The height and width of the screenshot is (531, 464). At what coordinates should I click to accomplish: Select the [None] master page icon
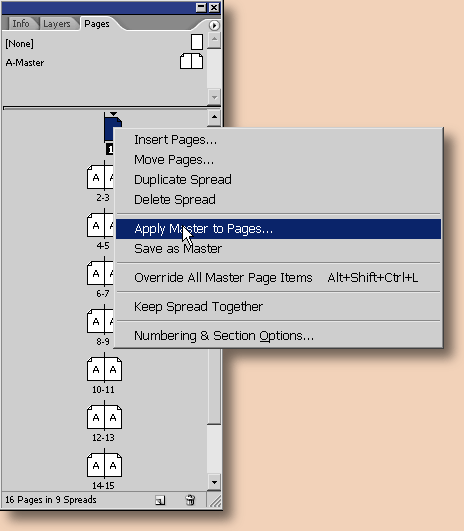click(x=197, y=42)
